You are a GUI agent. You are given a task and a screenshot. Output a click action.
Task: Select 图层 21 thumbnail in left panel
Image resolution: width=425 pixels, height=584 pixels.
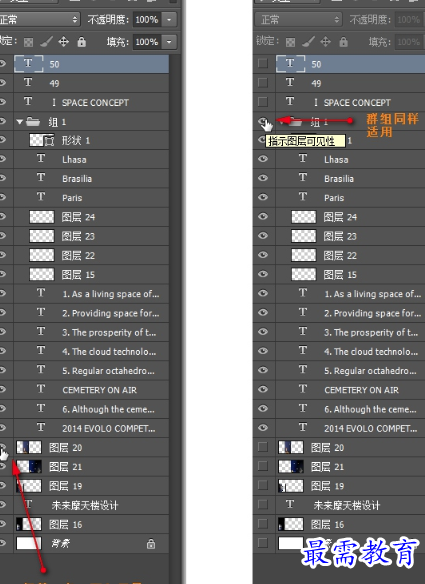click(x=29, y=466)
